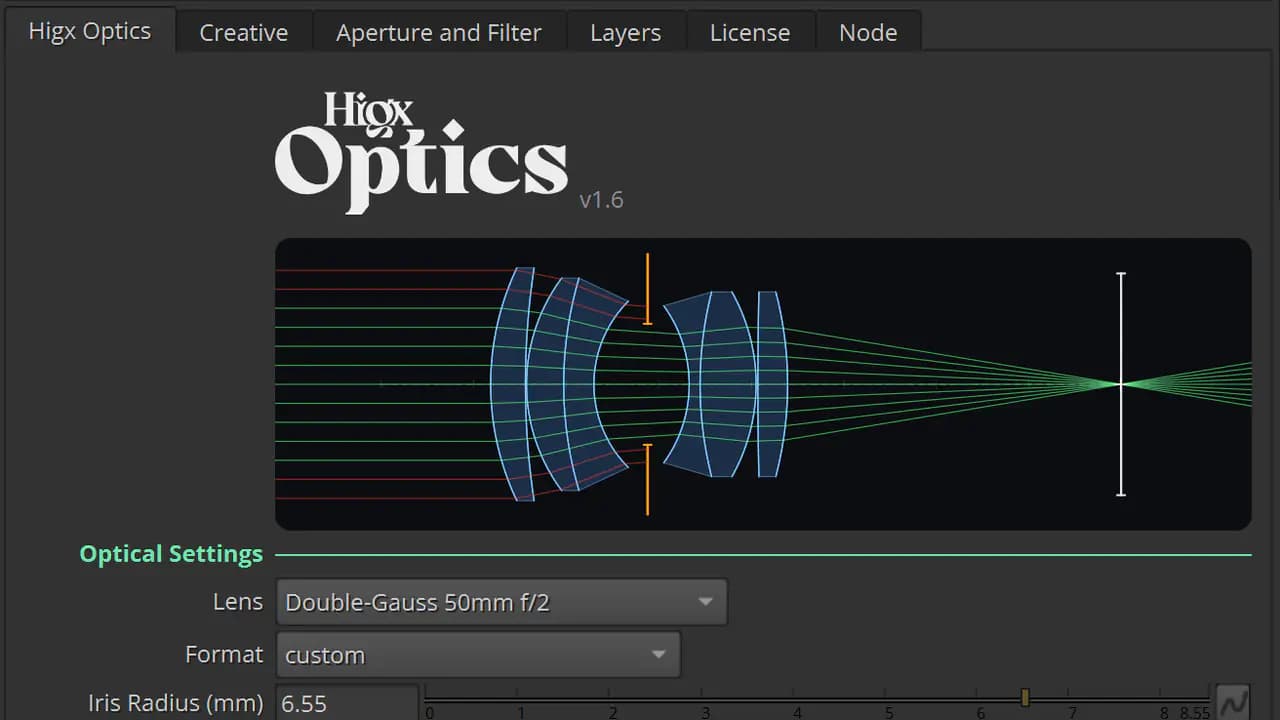1280x720 pixels.
Task: Expand the Format dropdown set to custom
Action: [x=478, y=655]
